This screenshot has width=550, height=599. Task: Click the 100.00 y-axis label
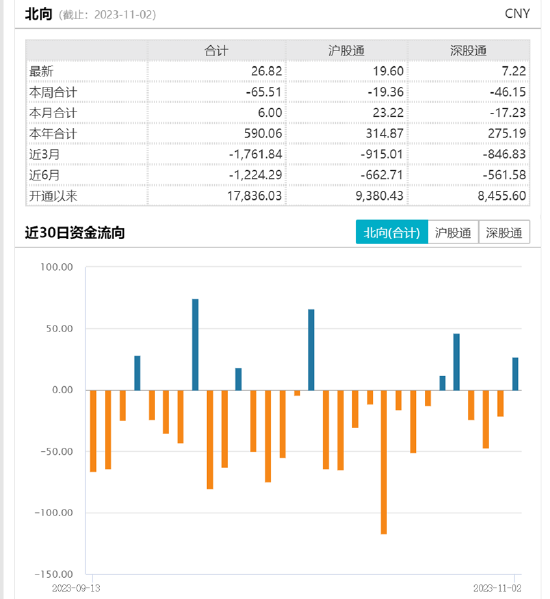(x=57, y=267)
